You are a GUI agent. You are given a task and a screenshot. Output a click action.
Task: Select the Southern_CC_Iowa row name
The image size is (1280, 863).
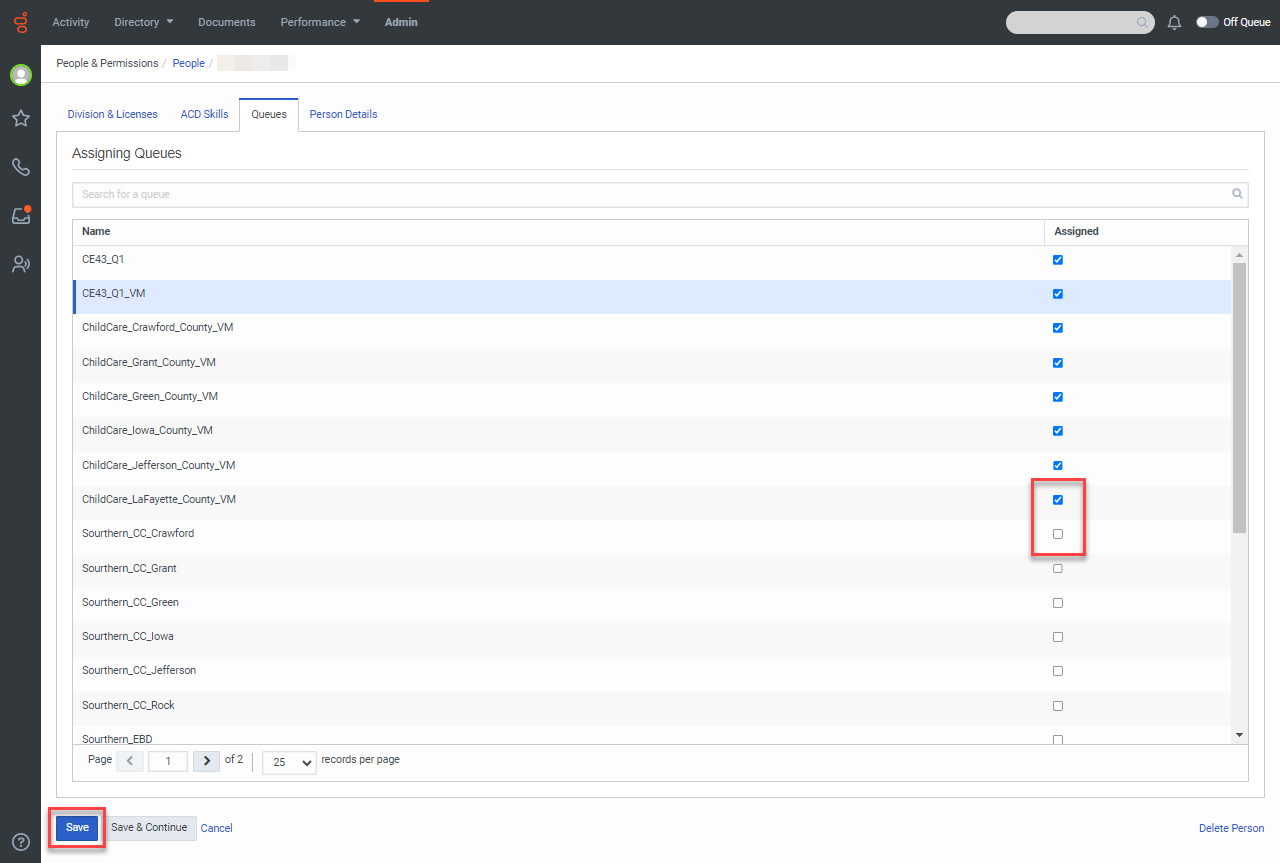(x=128, y=636)
